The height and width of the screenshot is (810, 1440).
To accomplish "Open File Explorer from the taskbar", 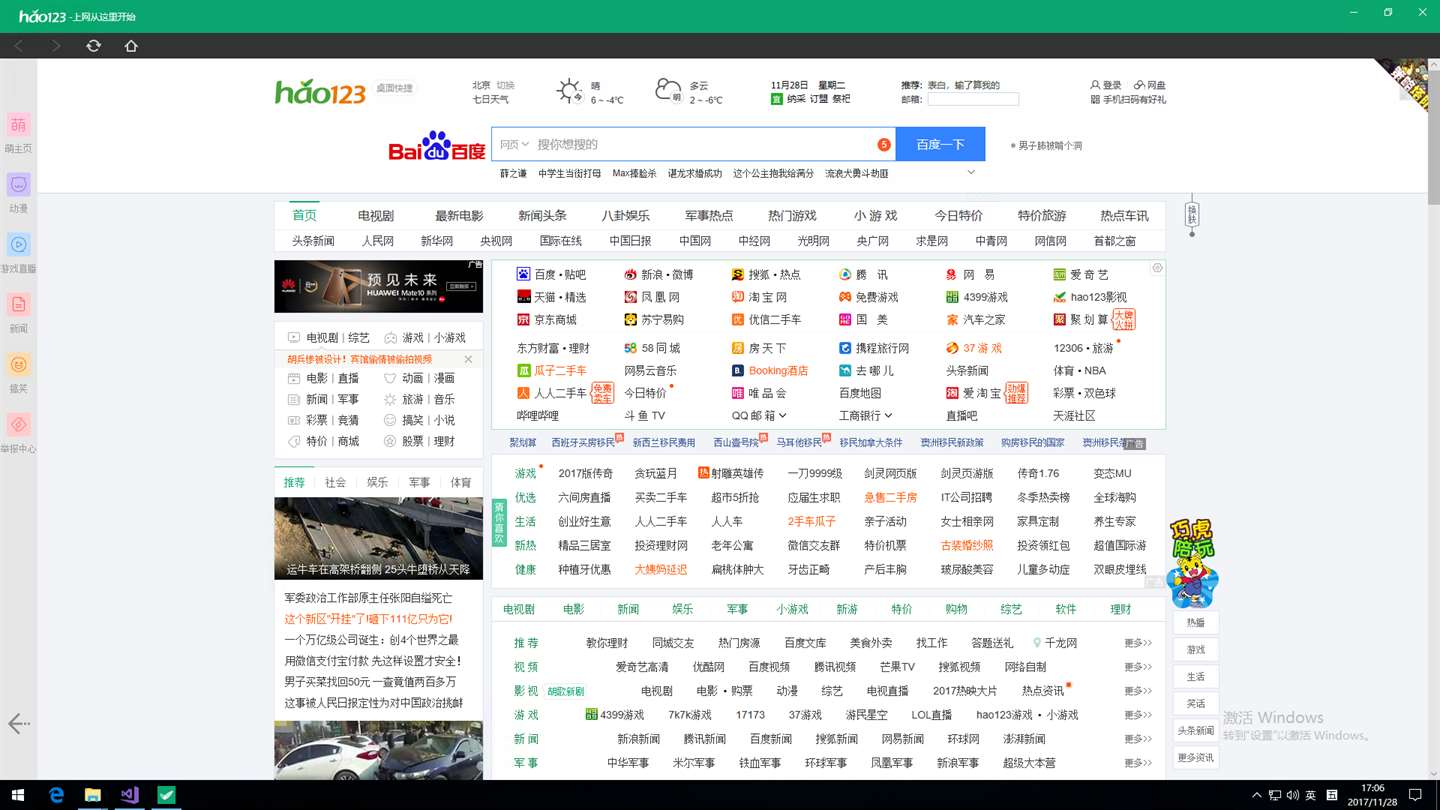I will (93, 795).
